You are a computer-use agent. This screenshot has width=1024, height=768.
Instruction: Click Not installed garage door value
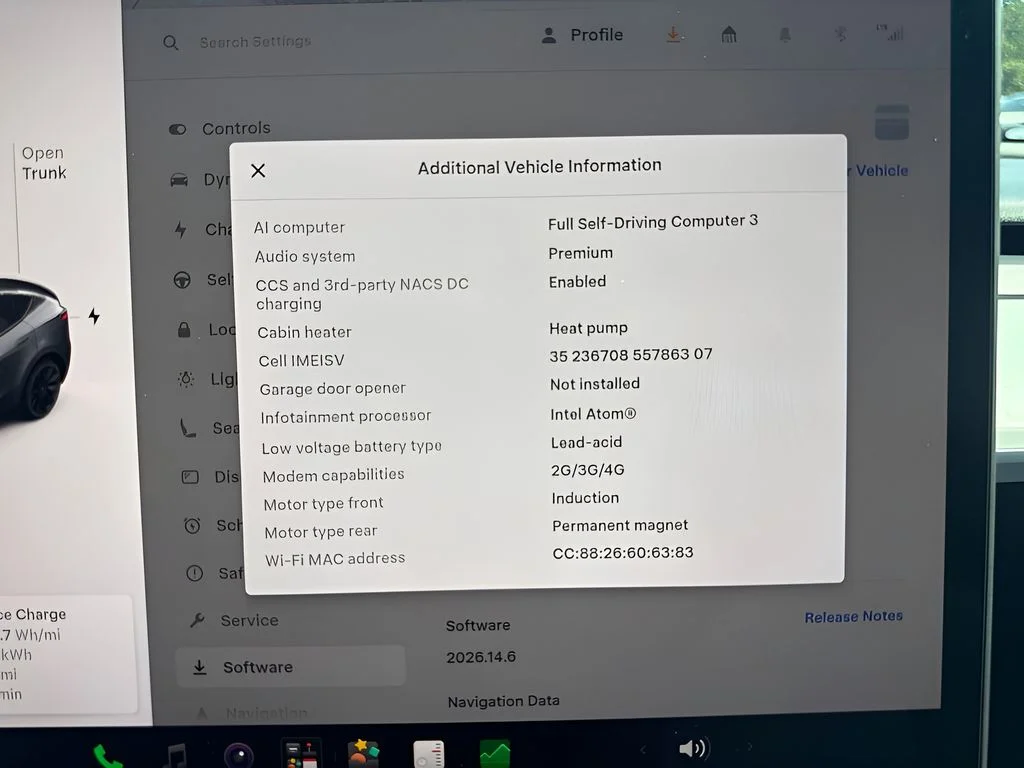(595, 384)
